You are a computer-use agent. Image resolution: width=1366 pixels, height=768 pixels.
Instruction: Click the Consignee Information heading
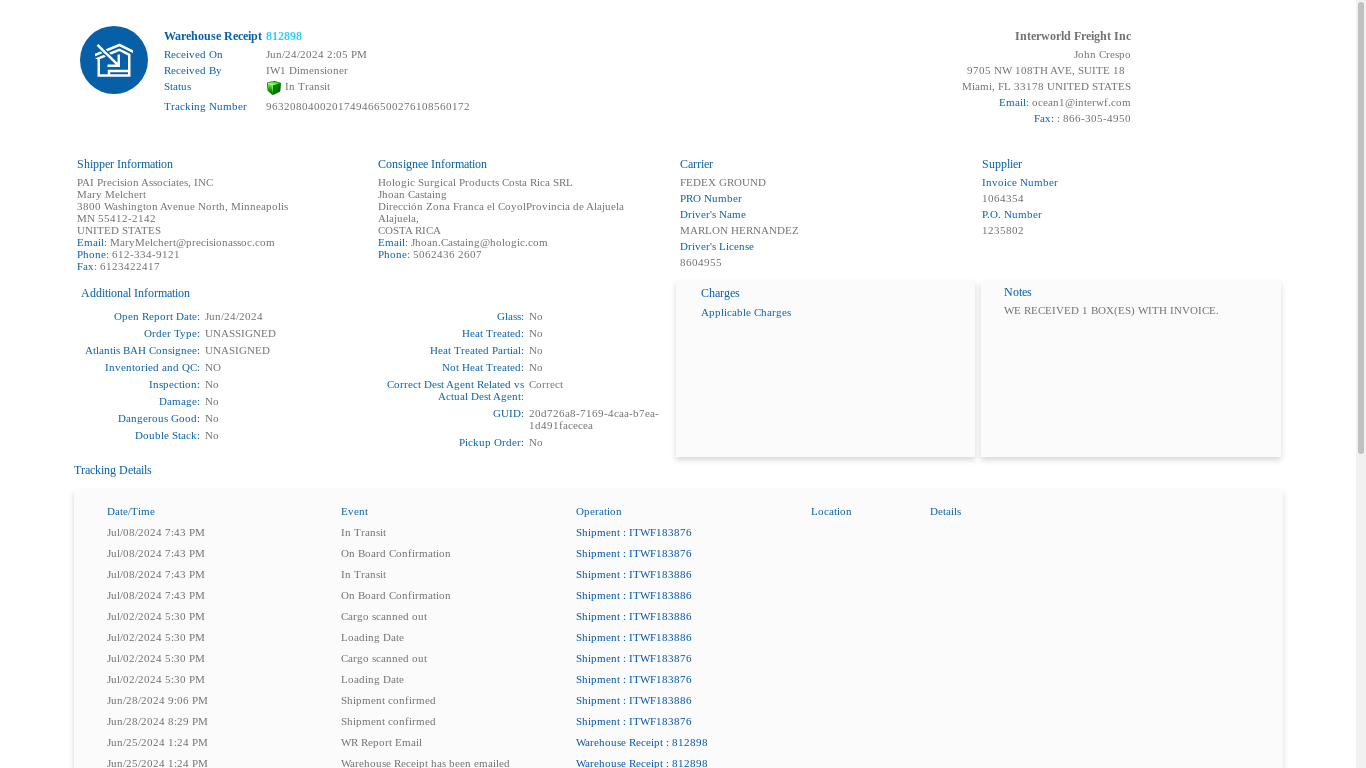(432, 164)
